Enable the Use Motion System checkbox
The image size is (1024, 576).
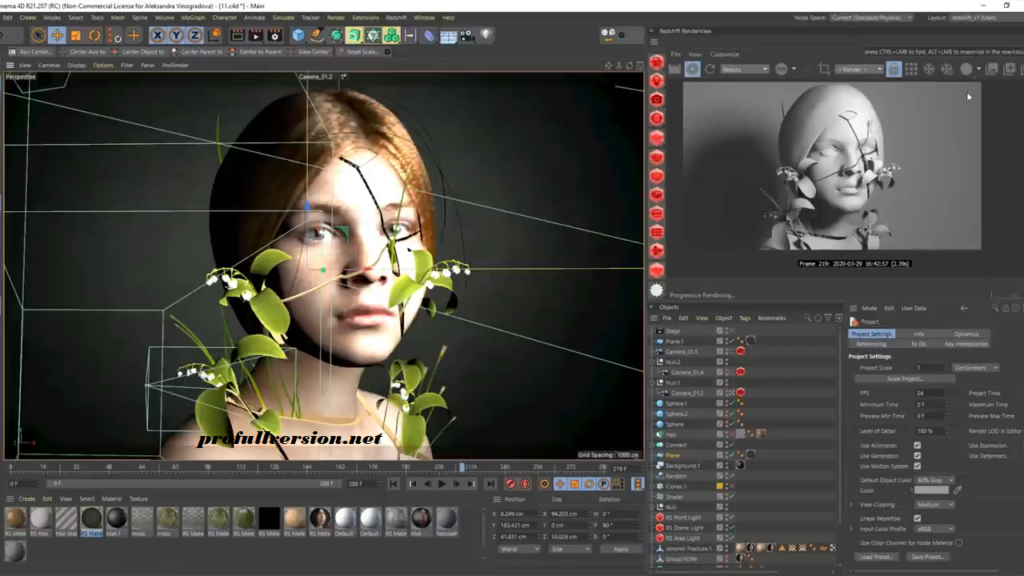pos(916,465)
